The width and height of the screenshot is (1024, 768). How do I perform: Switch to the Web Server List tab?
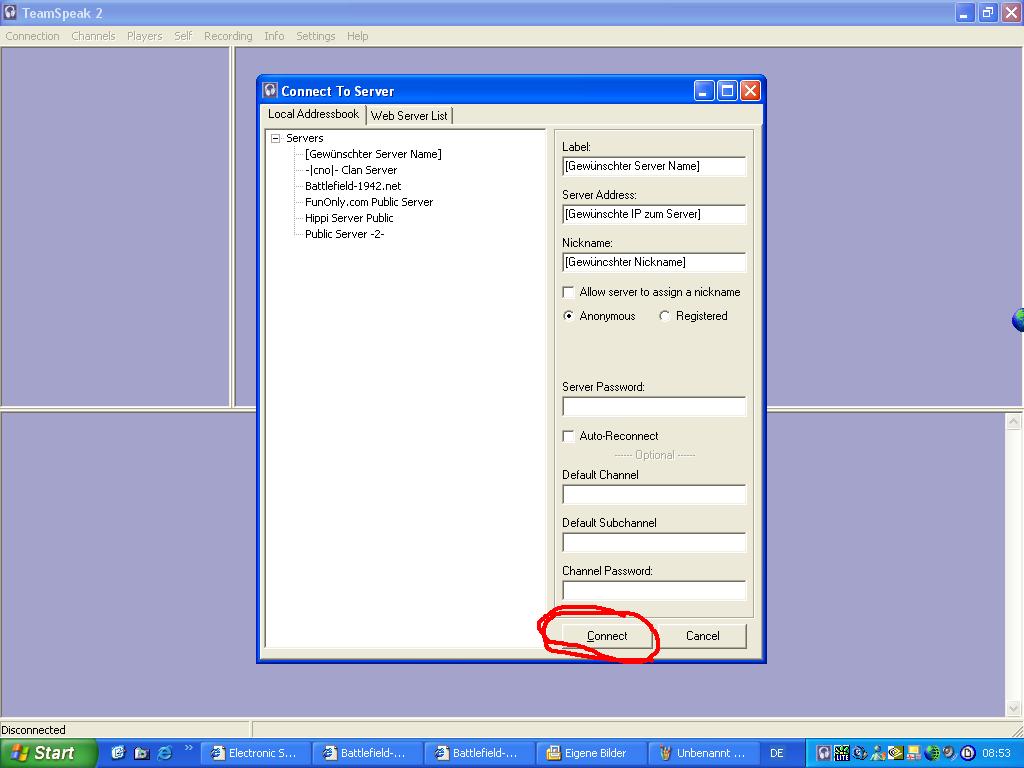coord(409,116)
